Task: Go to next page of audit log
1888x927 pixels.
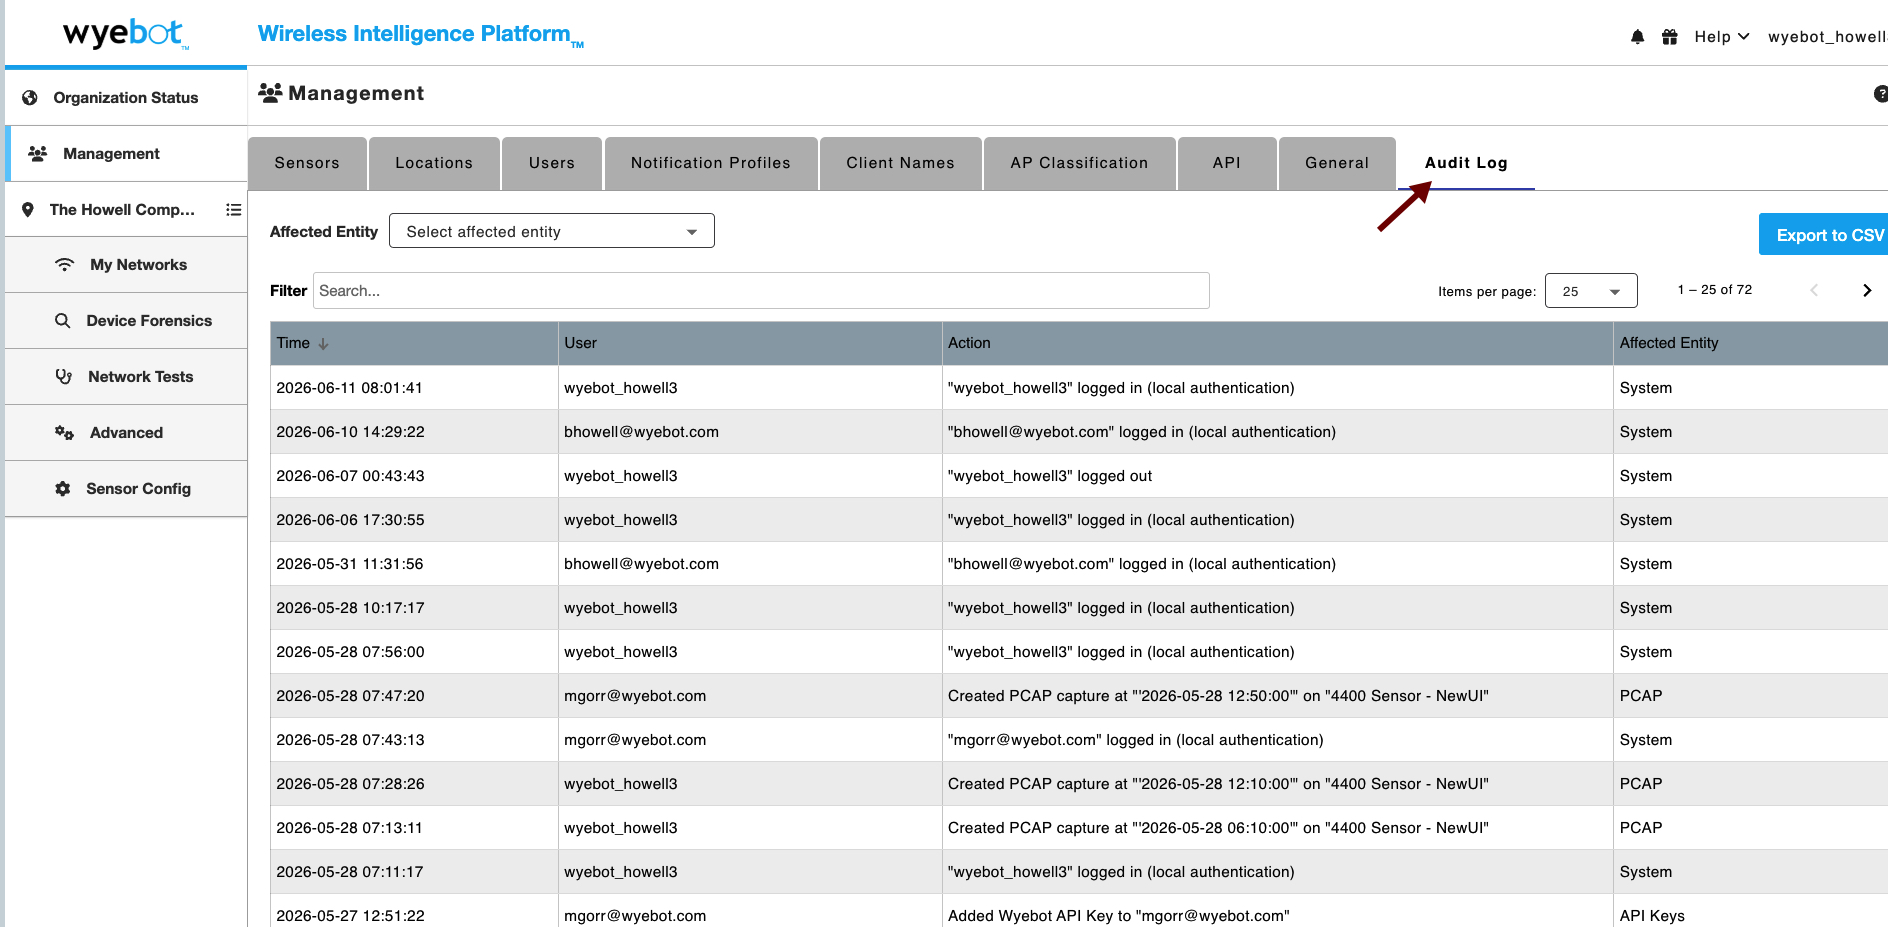Action: (1866, 291)
